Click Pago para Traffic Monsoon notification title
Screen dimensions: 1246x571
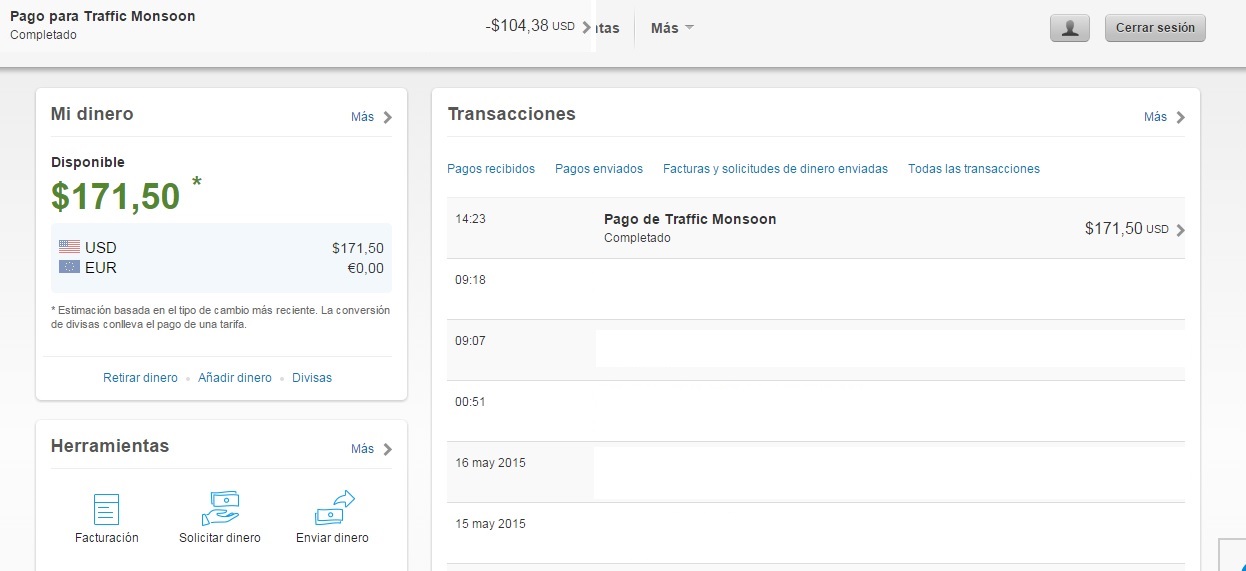click(103, 16)
